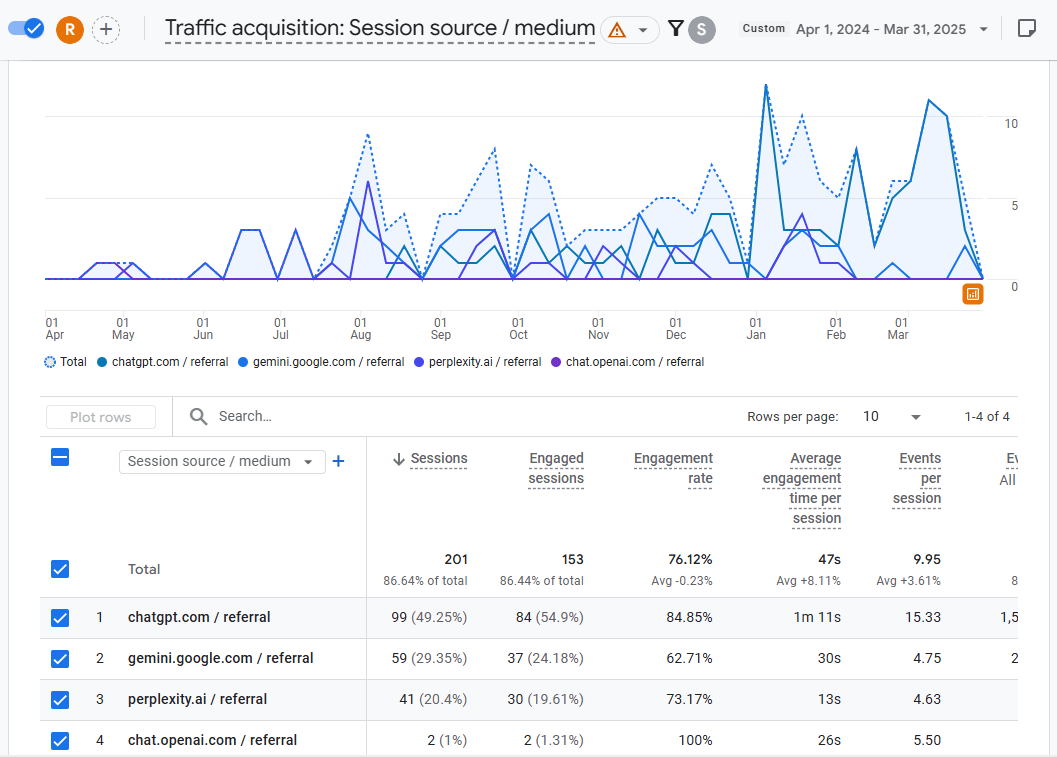
Task: Click the gray S segment badge
Action: click(702, 29)
